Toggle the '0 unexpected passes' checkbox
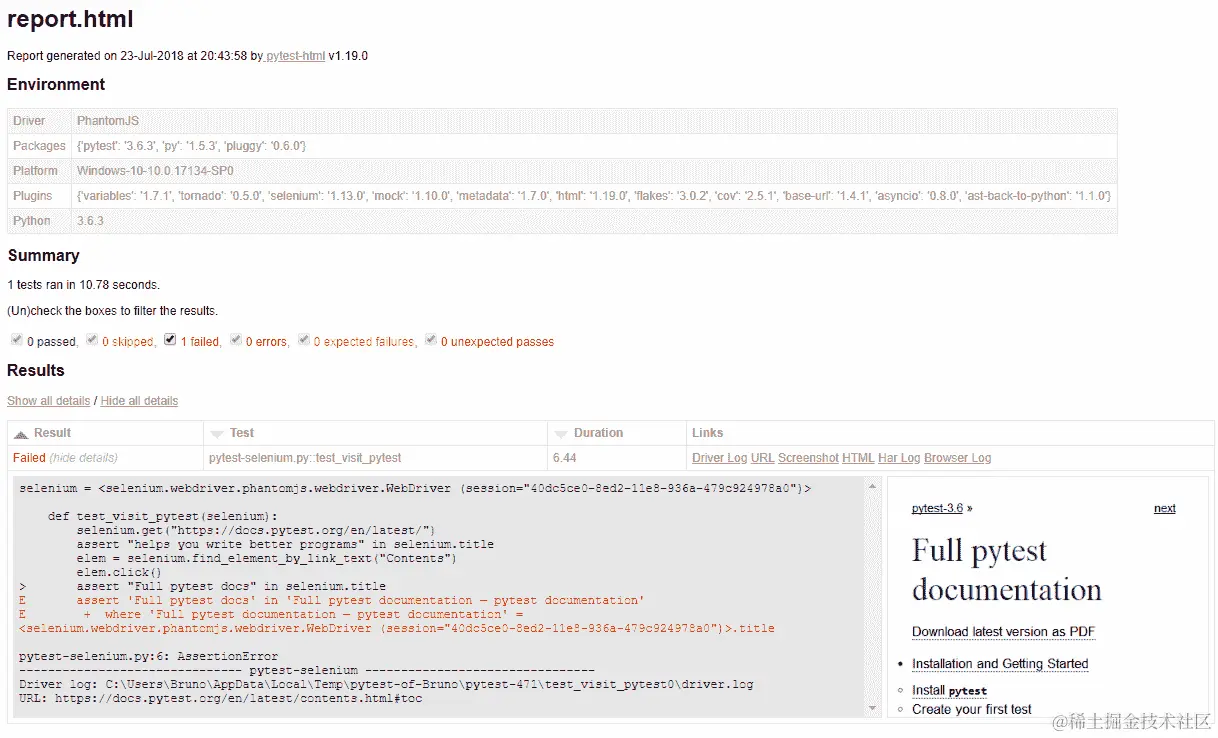The width and height of the screenshot is (1218, 738). pyautogui.click(x=431, y=340)
